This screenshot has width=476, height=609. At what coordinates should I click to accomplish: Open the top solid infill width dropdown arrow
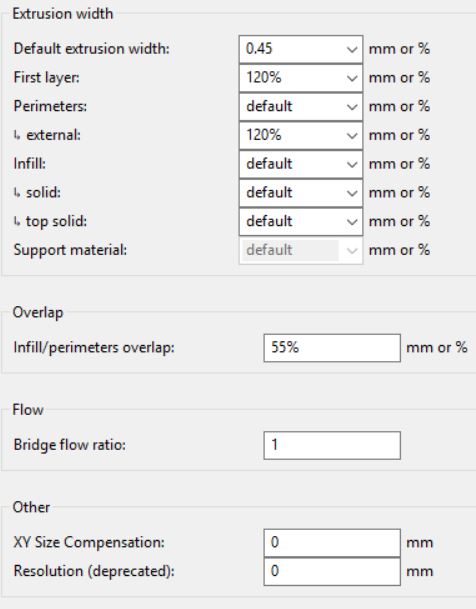tap(352, 222)
